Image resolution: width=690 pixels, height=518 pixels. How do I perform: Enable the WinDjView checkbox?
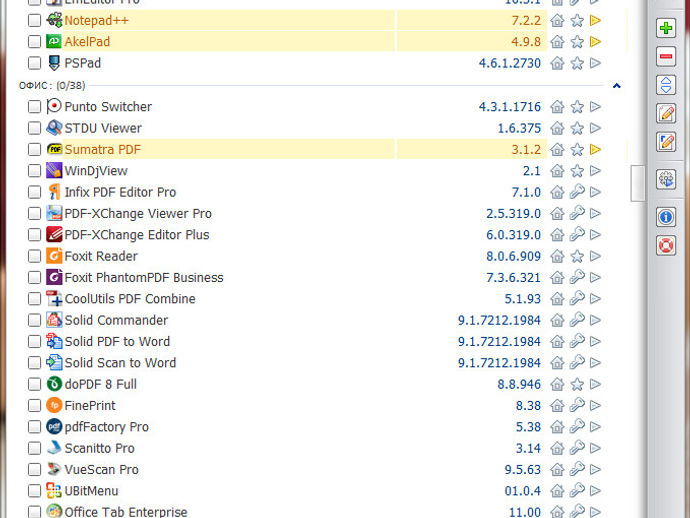[x=34, y=171]
